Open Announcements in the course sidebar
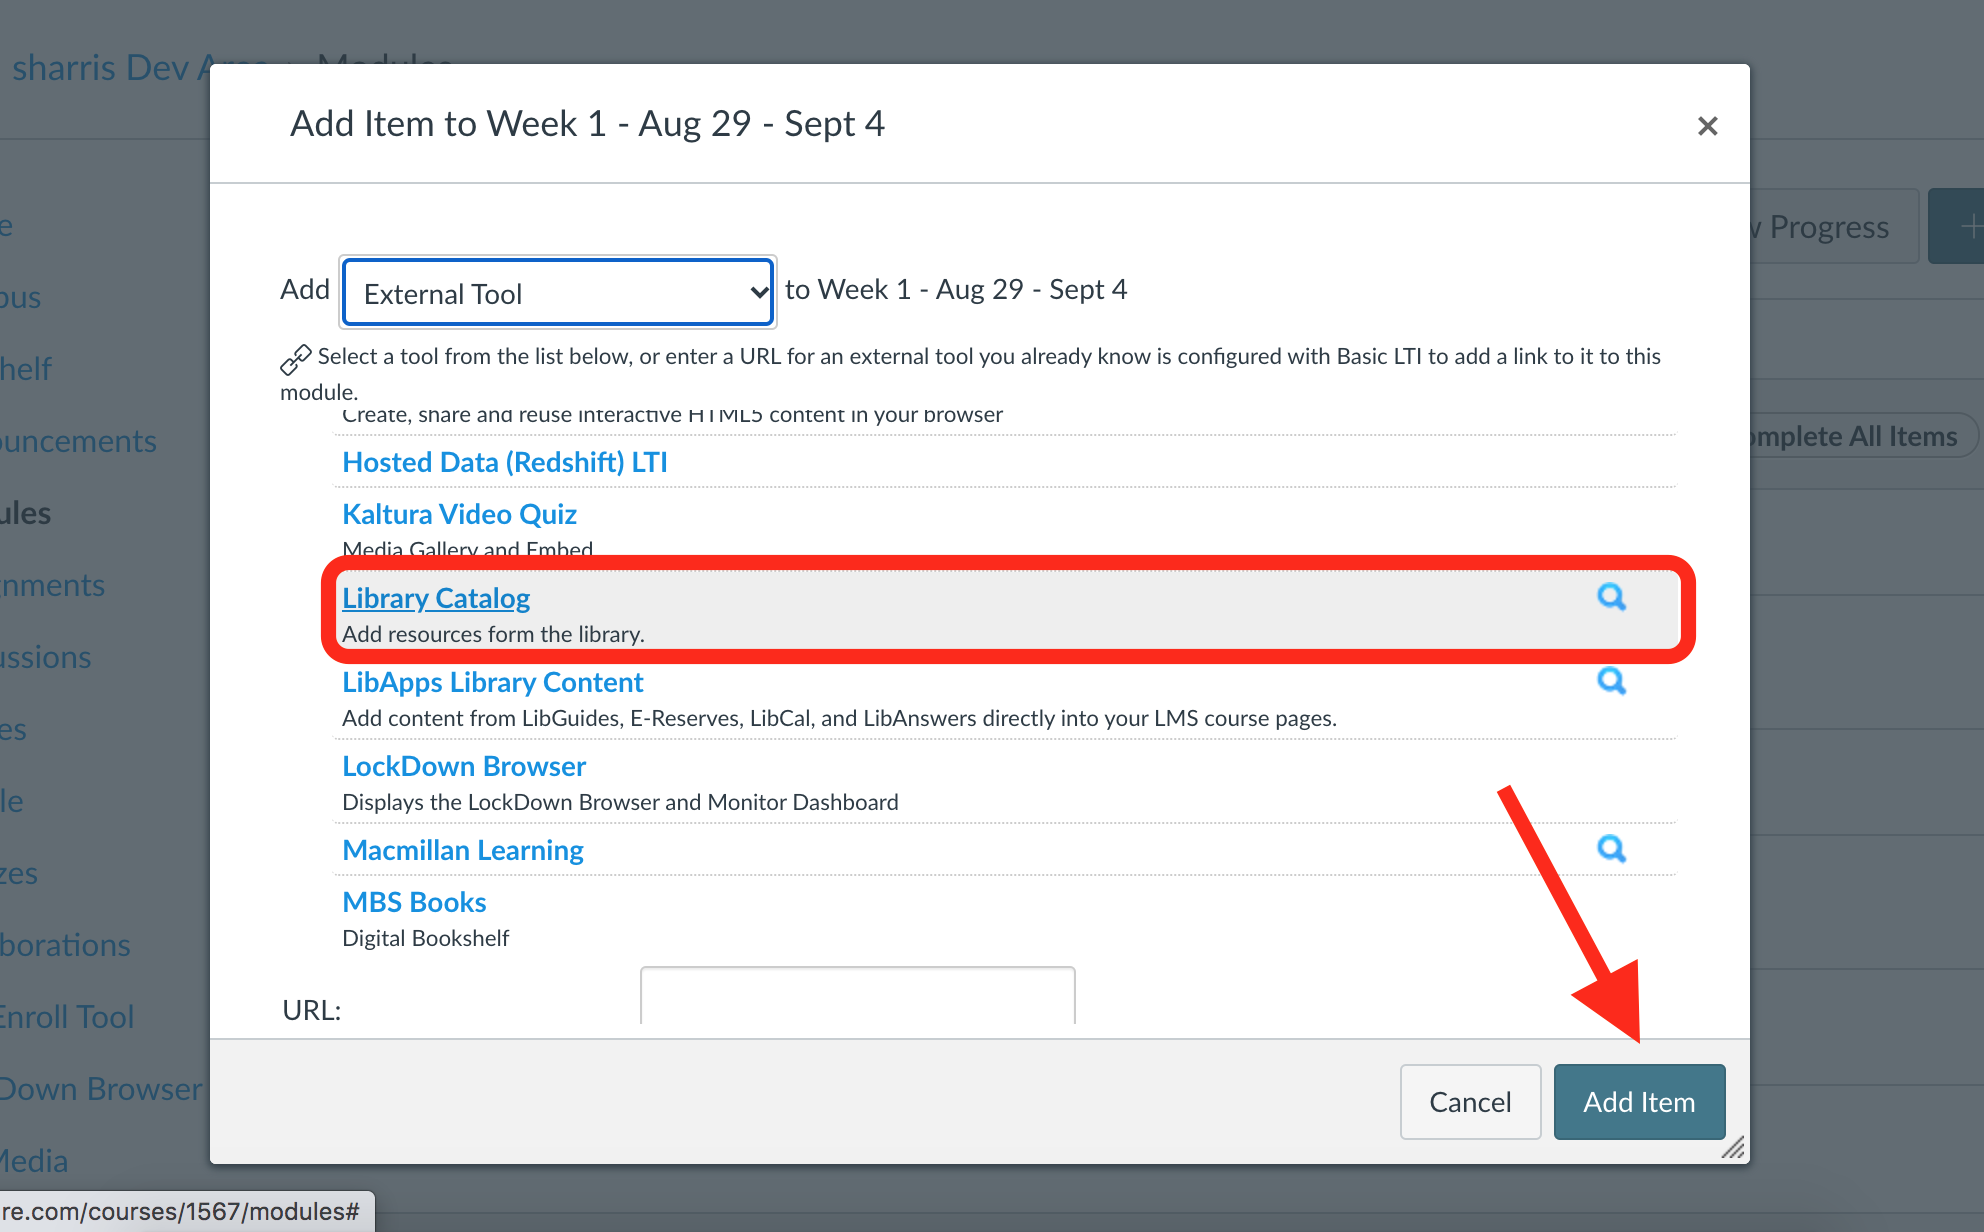Screen dimensions: 1984x1232 tap(78, 441)
